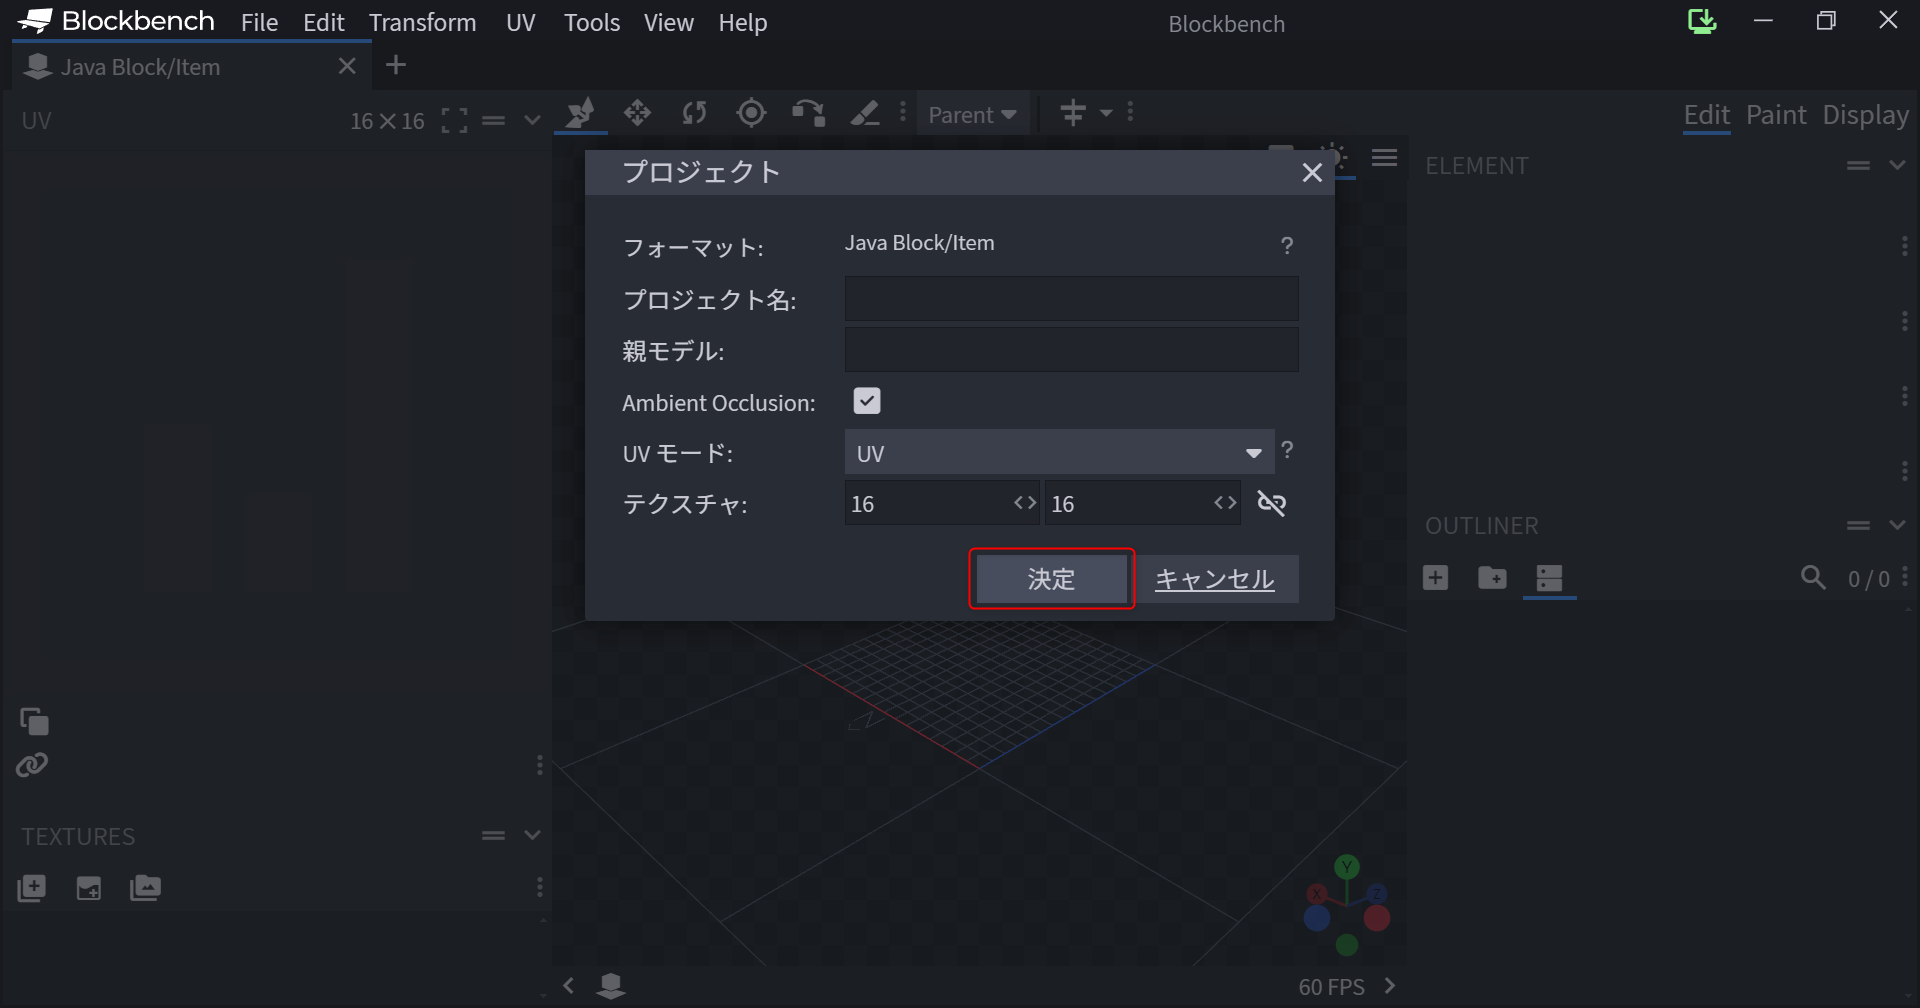Open the File menu

(x=258, y=22)
